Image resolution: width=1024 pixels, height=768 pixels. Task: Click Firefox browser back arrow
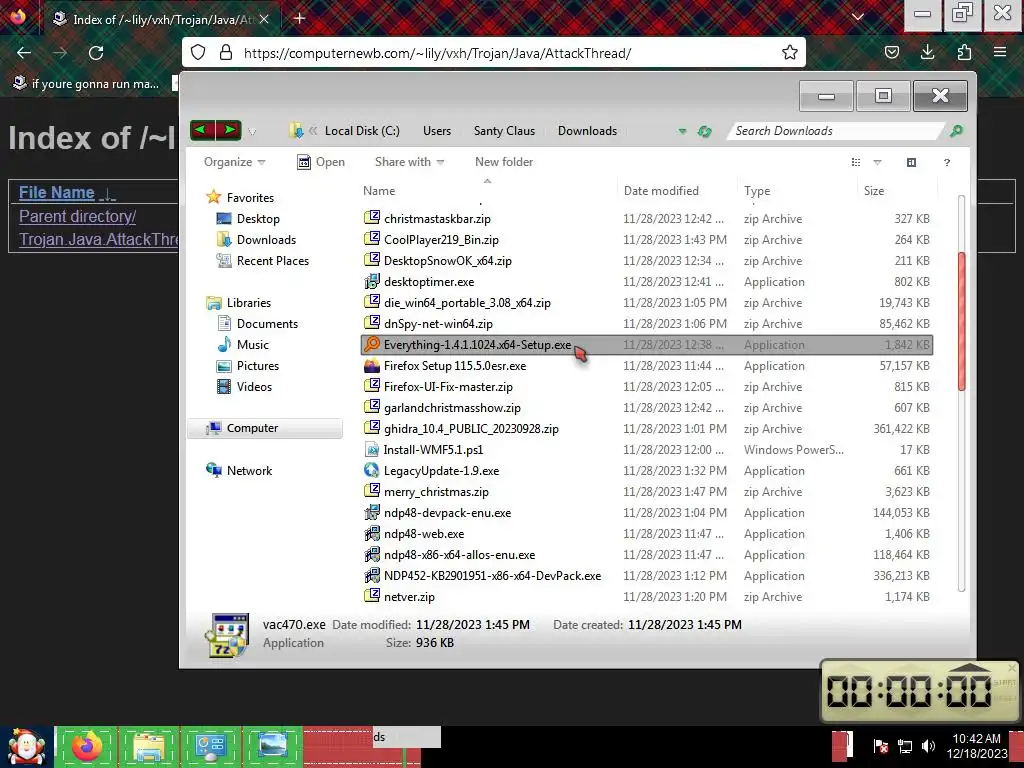click(24, 53)
